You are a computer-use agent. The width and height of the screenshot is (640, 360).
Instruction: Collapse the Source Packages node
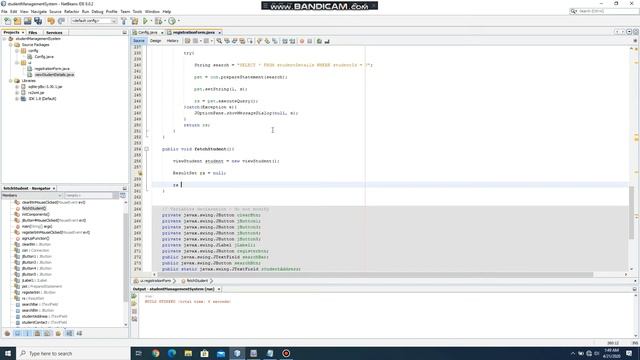click(x=11, y=44)
